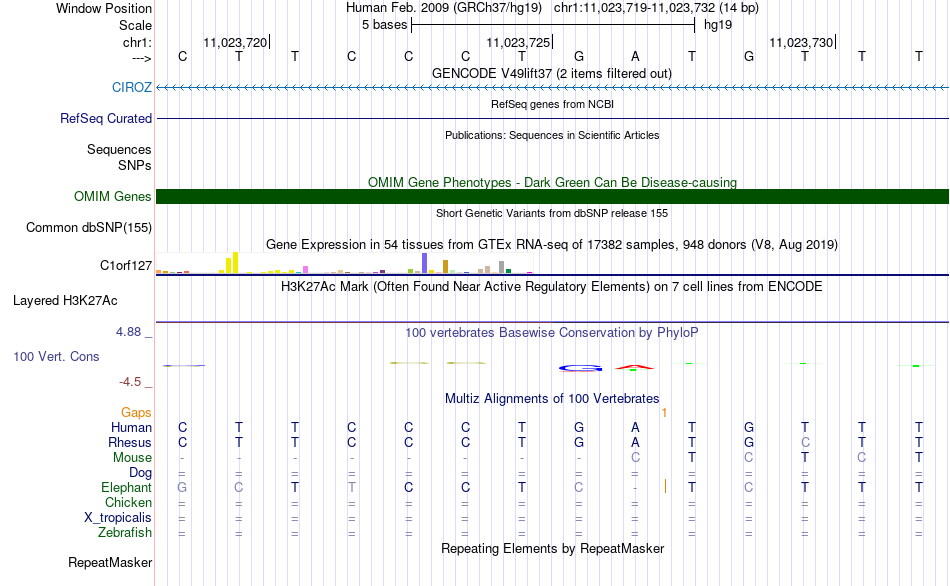Click the Common dbSNP(155) track label
The height and width of the screenshot is (586, 950).
tap(88, 227)
